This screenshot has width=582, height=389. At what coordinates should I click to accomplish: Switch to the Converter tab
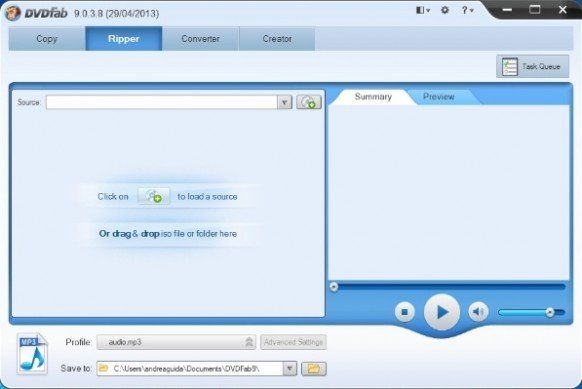coord(200,39)
